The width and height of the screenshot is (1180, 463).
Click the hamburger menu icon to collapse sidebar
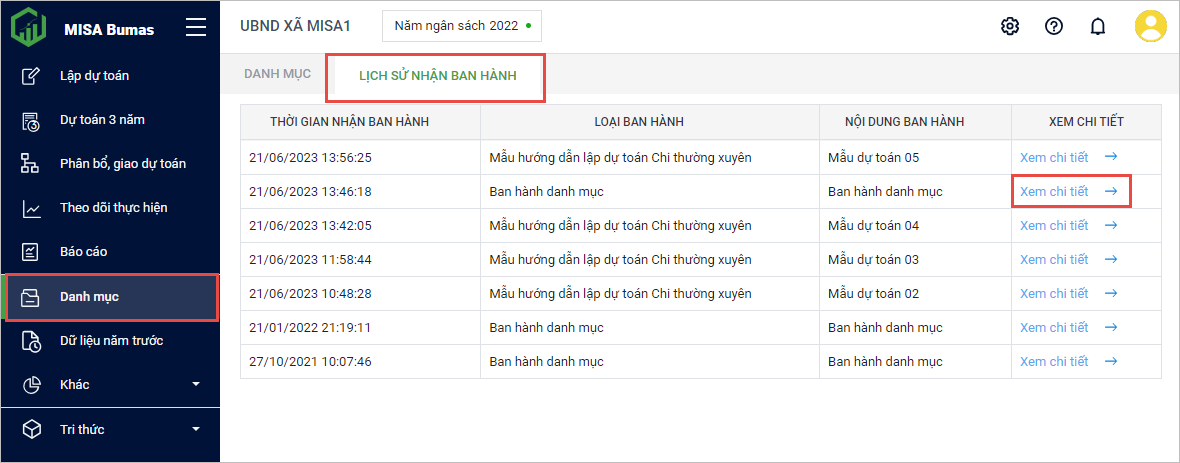click(x=196, y=28)
